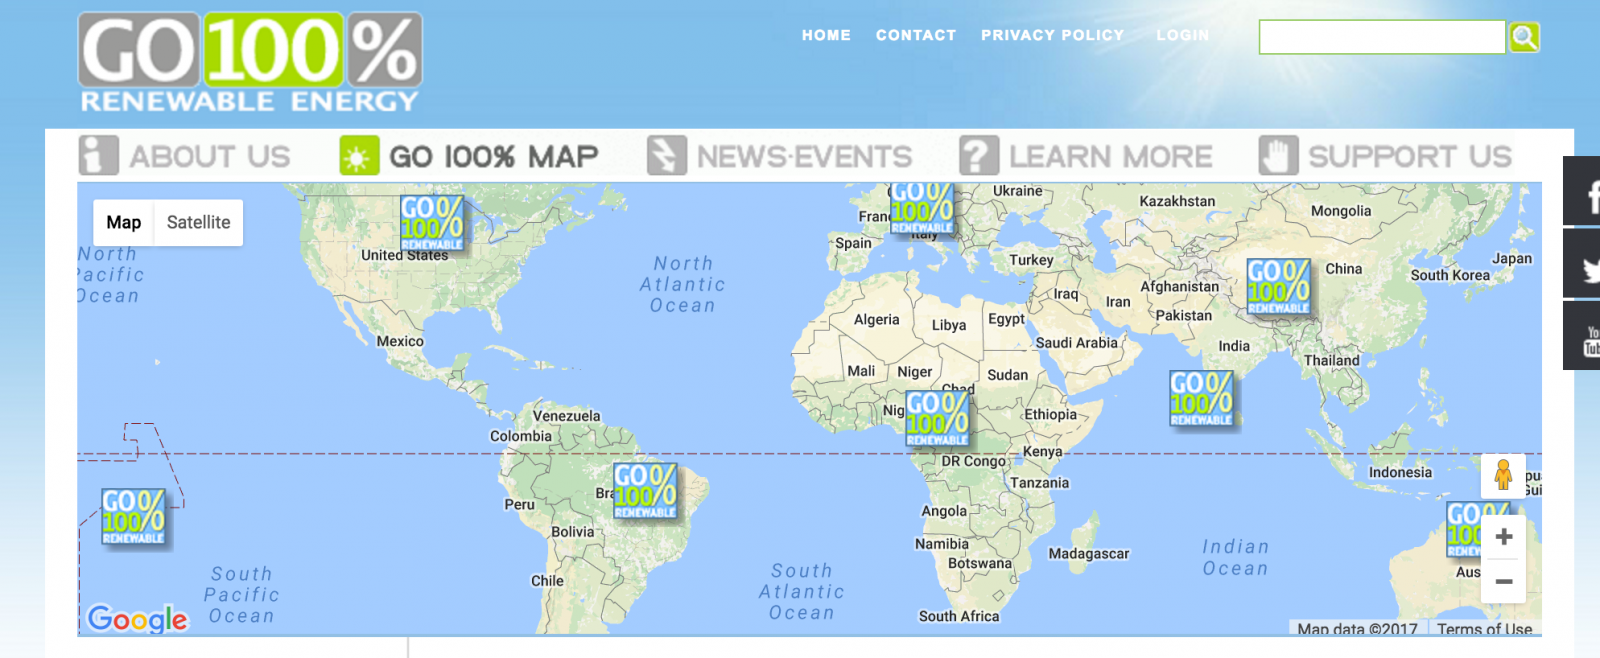Click the Map data ©2017 text

(x=1357, y=629)
